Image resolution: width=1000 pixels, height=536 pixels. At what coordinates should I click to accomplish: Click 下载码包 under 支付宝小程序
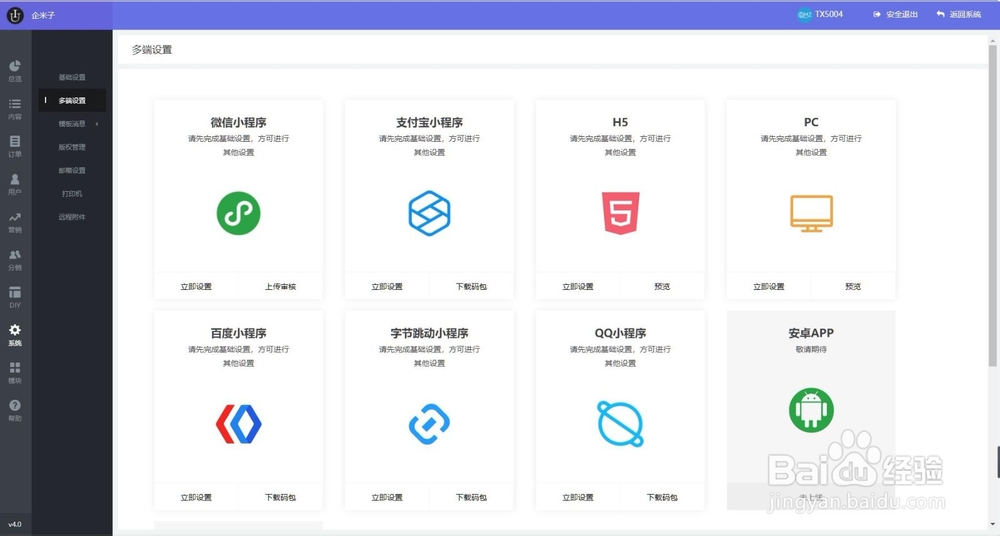pos(471,287)
